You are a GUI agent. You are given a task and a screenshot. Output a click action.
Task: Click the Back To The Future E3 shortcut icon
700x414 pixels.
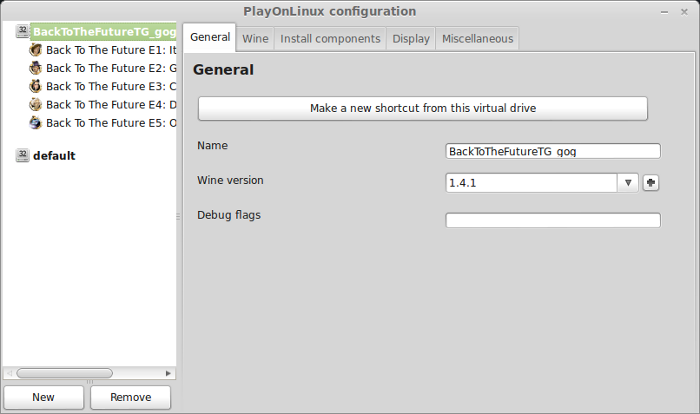pyautogui.click(x=35, y=86)
